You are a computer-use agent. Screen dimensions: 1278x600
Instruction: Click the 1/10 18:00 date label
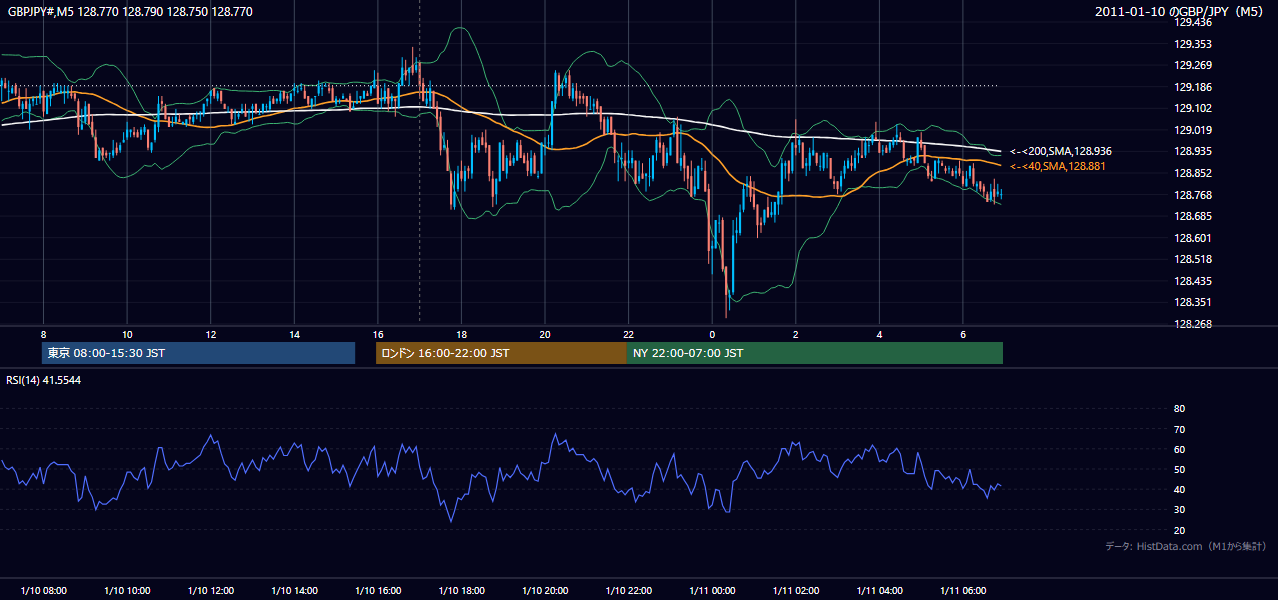pyautogui.click(x=461, y=591)
